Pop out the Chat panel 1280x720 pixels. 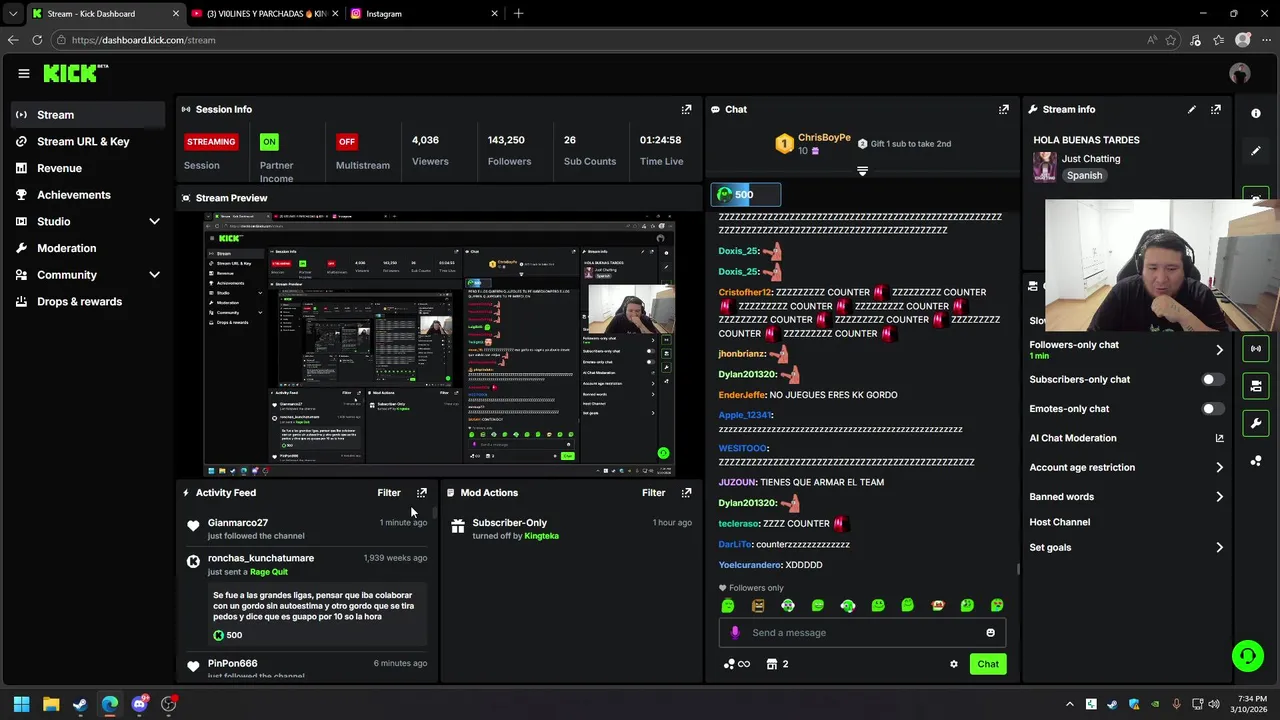(1003, 109)
